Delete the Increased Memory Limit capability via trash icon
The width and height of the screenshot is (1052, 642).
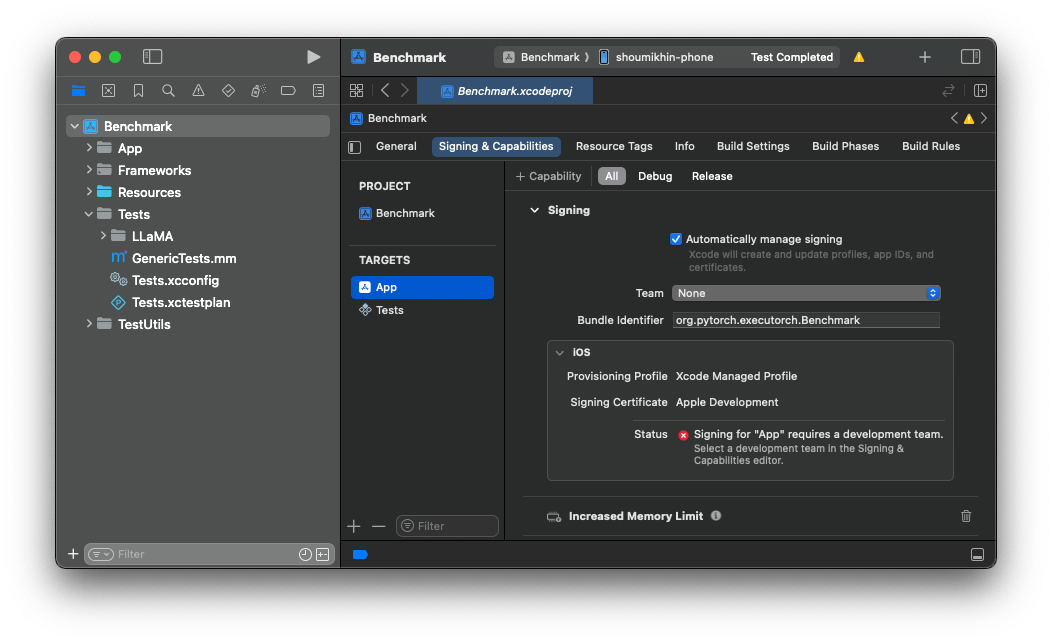[965, 516]
